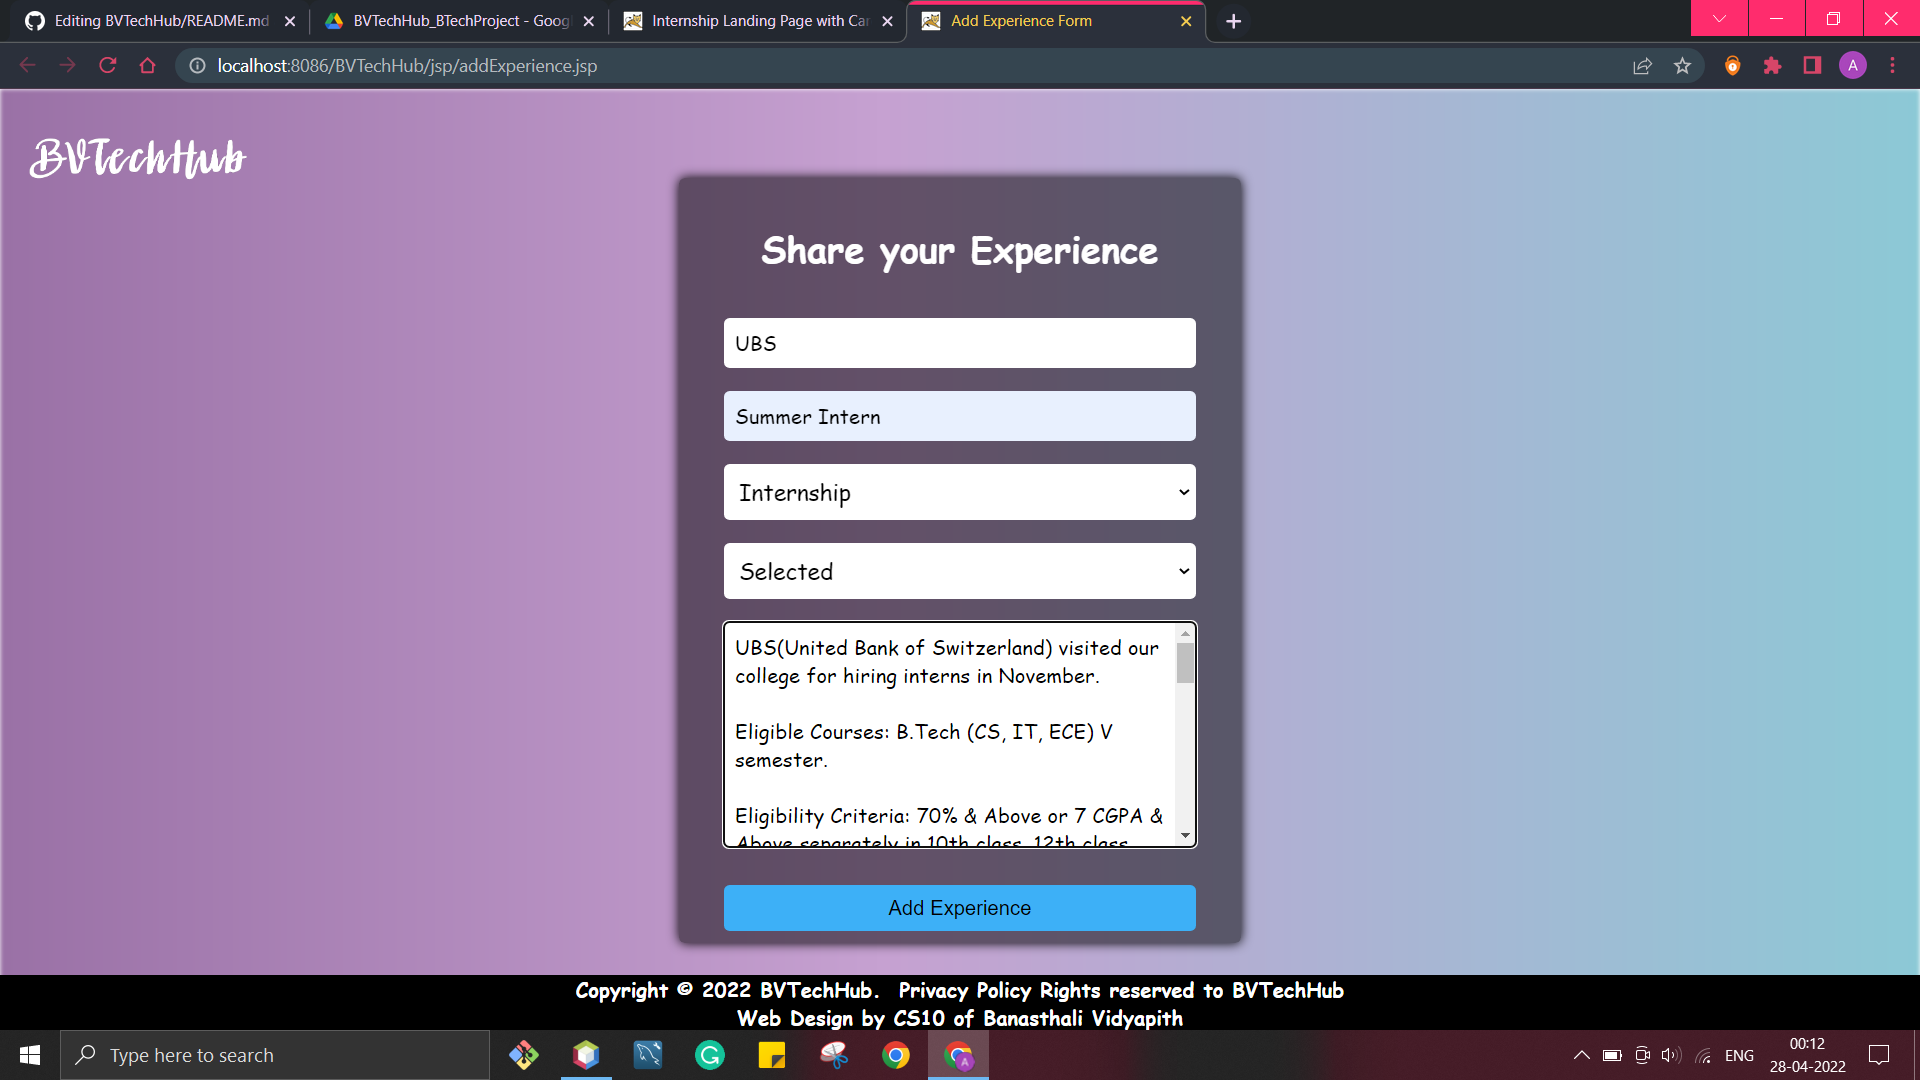Switch to Editing BVTechHub/README.md tab
Screen dimensions: 1920x1080
point(160,21)
